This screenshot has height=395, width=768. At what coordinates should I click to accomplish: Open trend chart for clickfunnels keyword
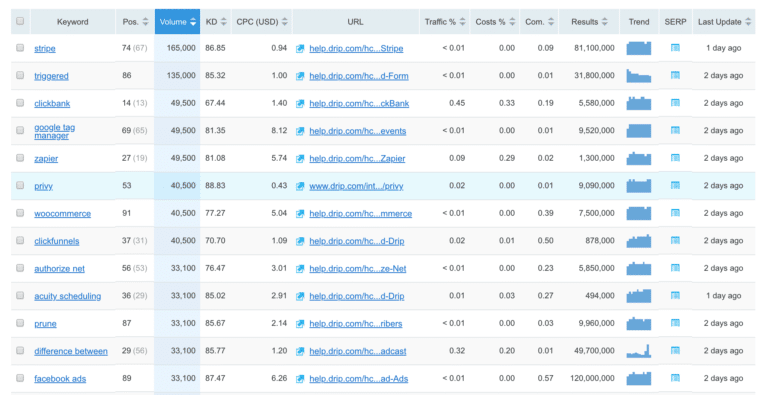(x=639, y=241)
